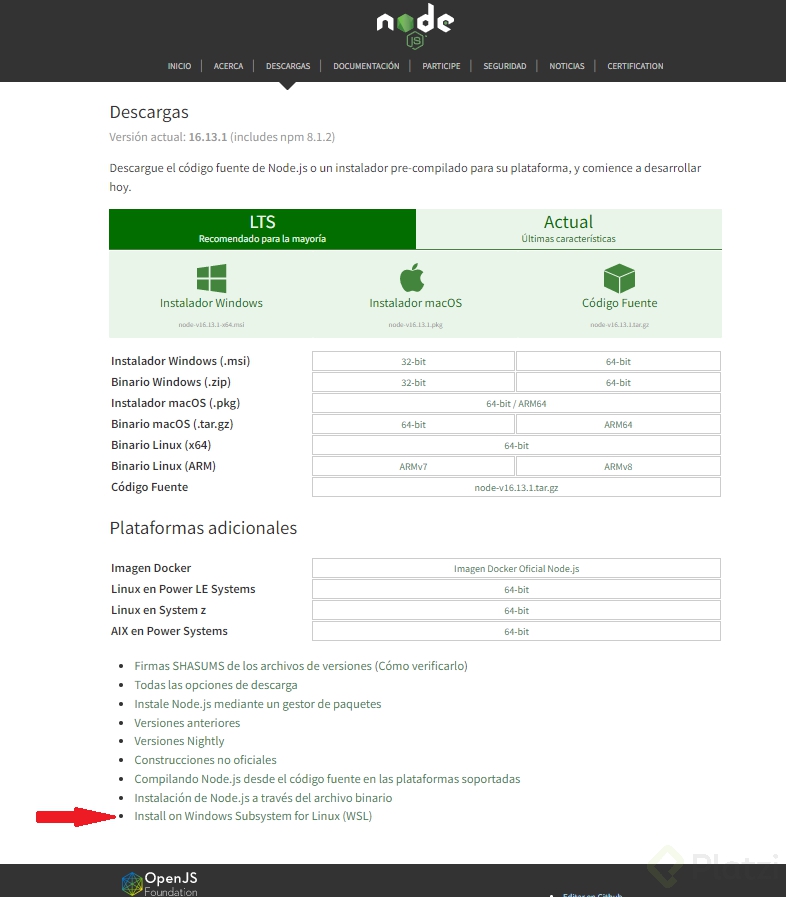Switch to the LTS tab

(x=263, y=229)
